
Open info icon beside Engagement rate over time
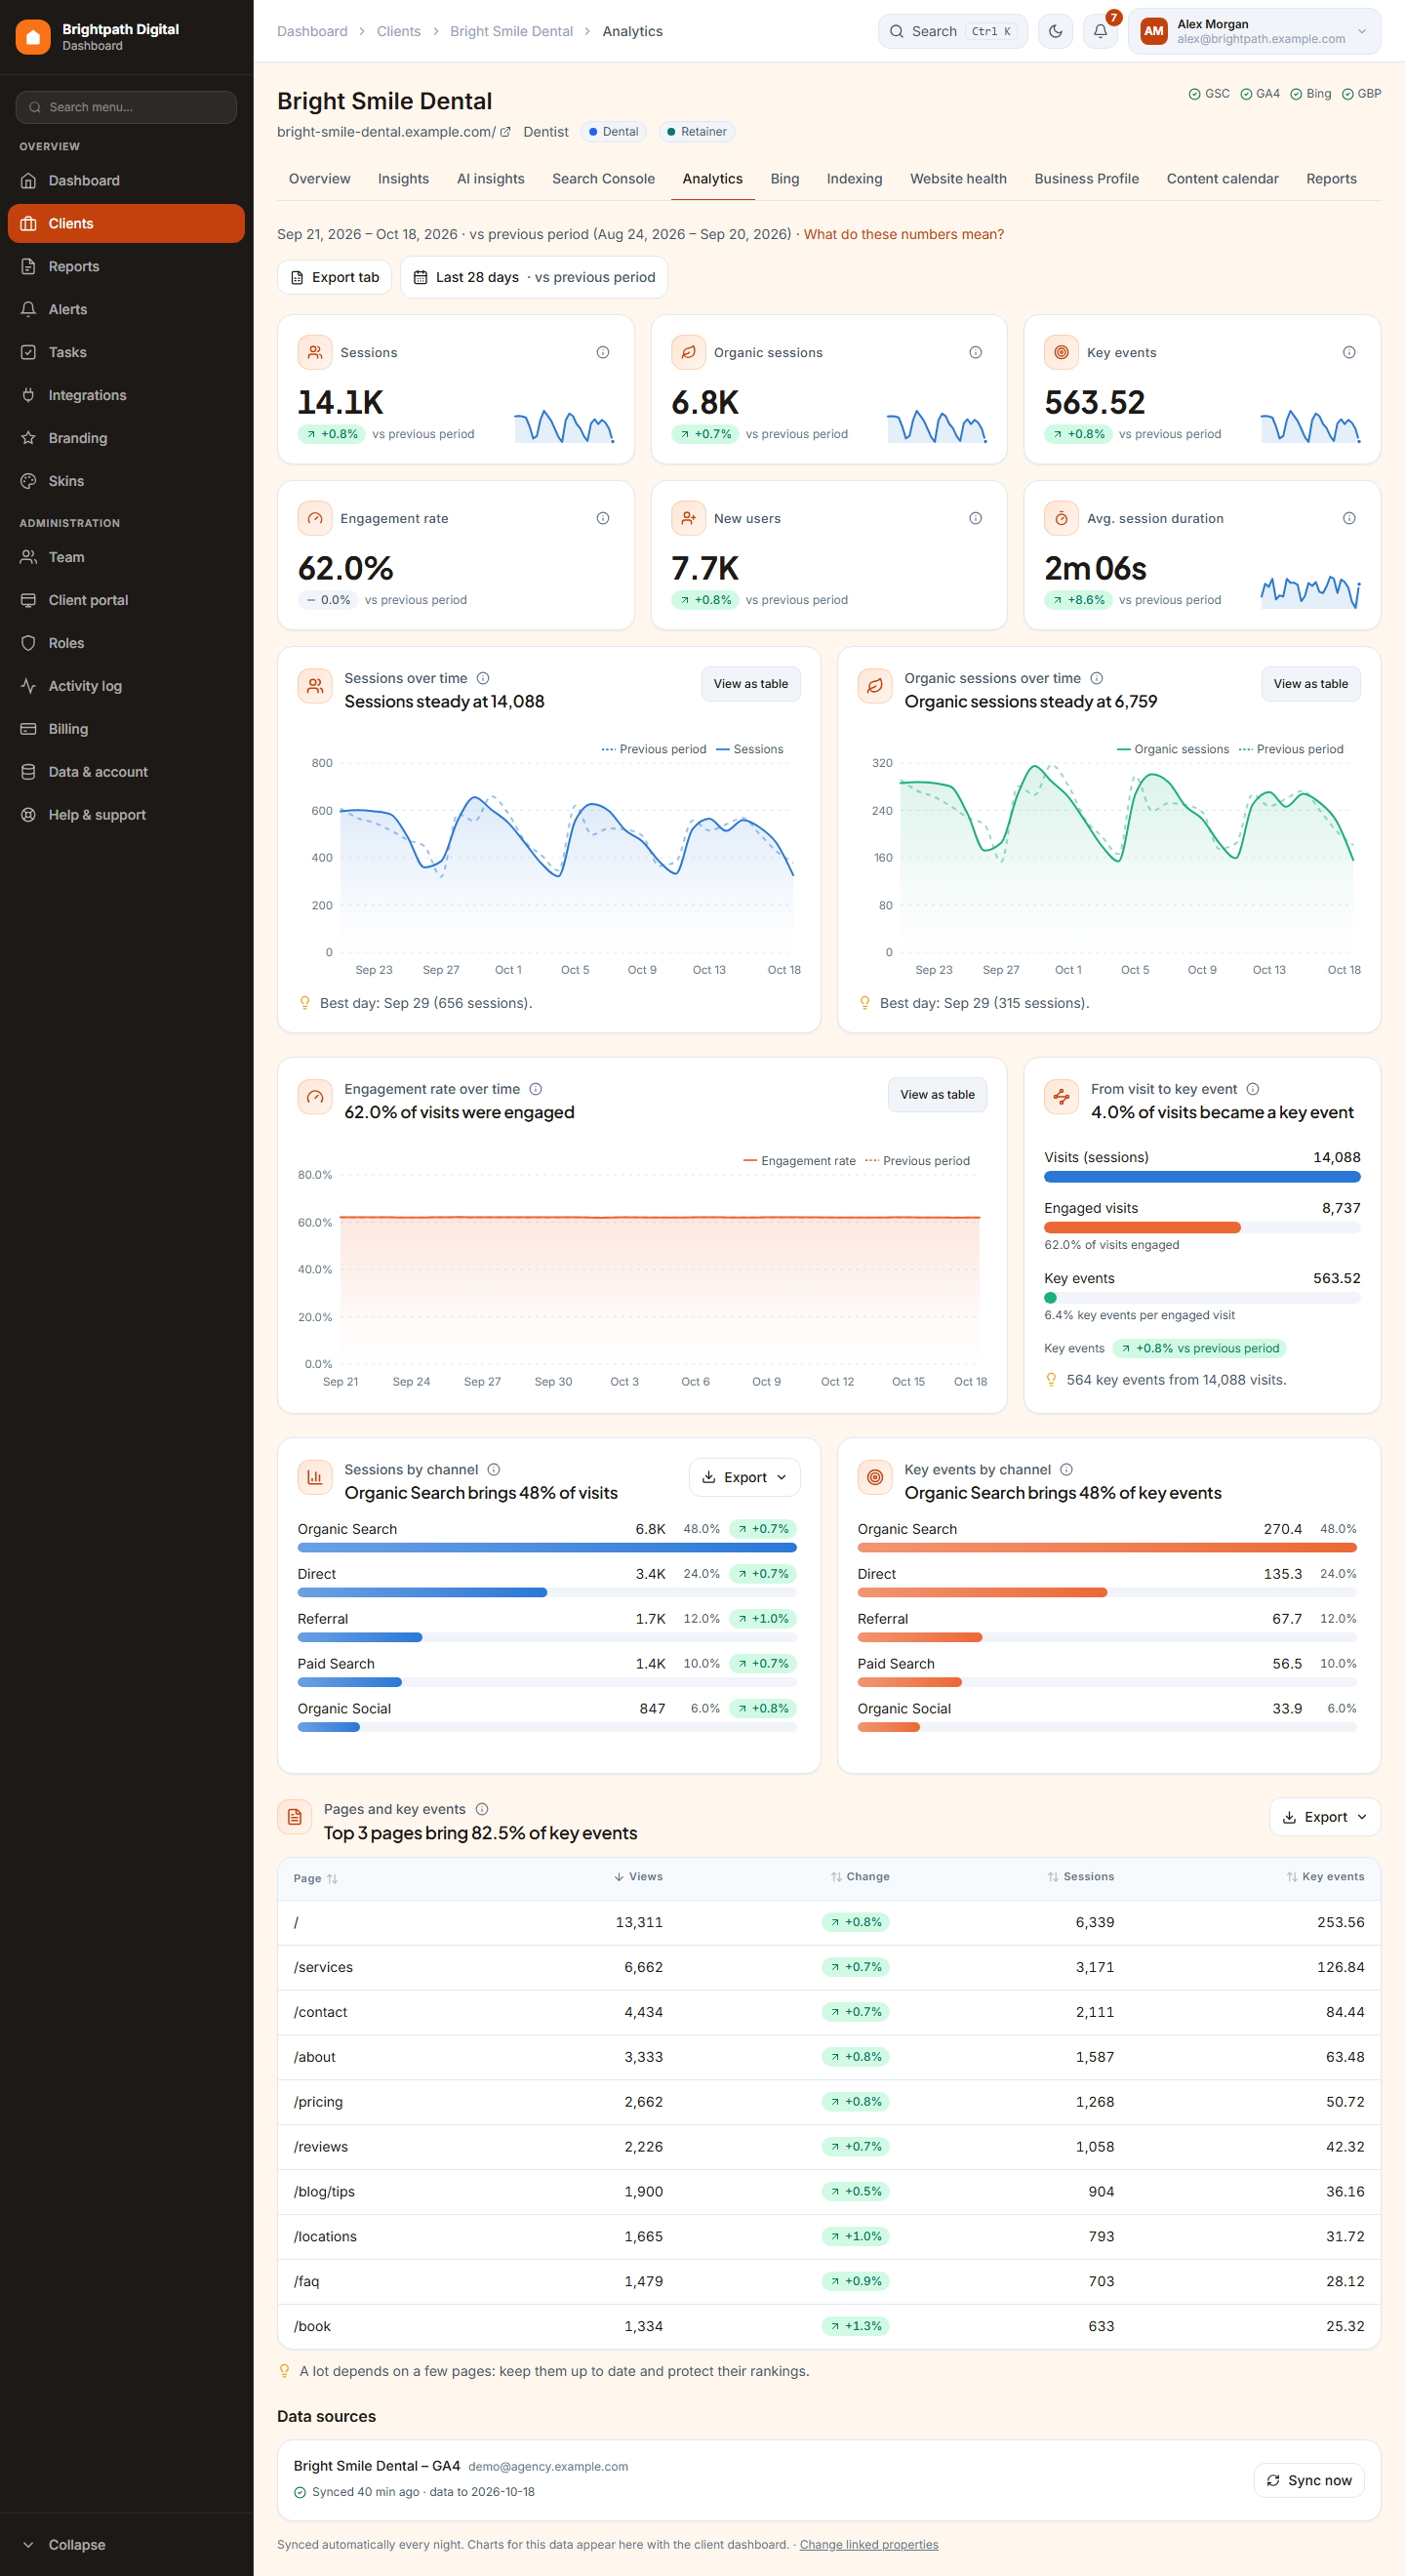(535, 1089)
